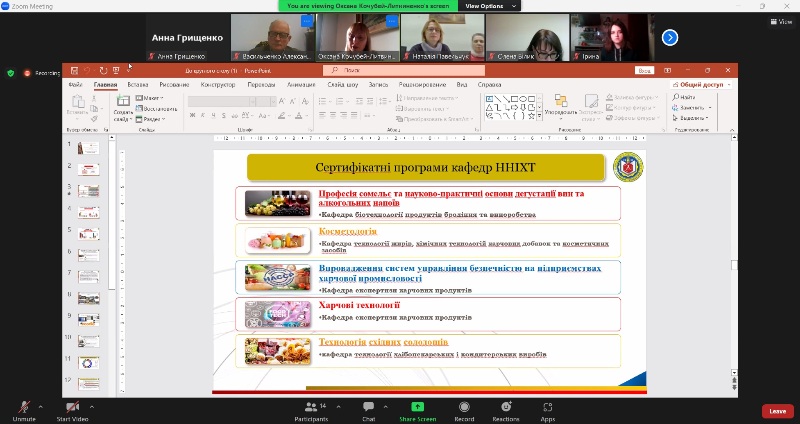Unmute the microphone in Zoom

click(x=23, y=406)
